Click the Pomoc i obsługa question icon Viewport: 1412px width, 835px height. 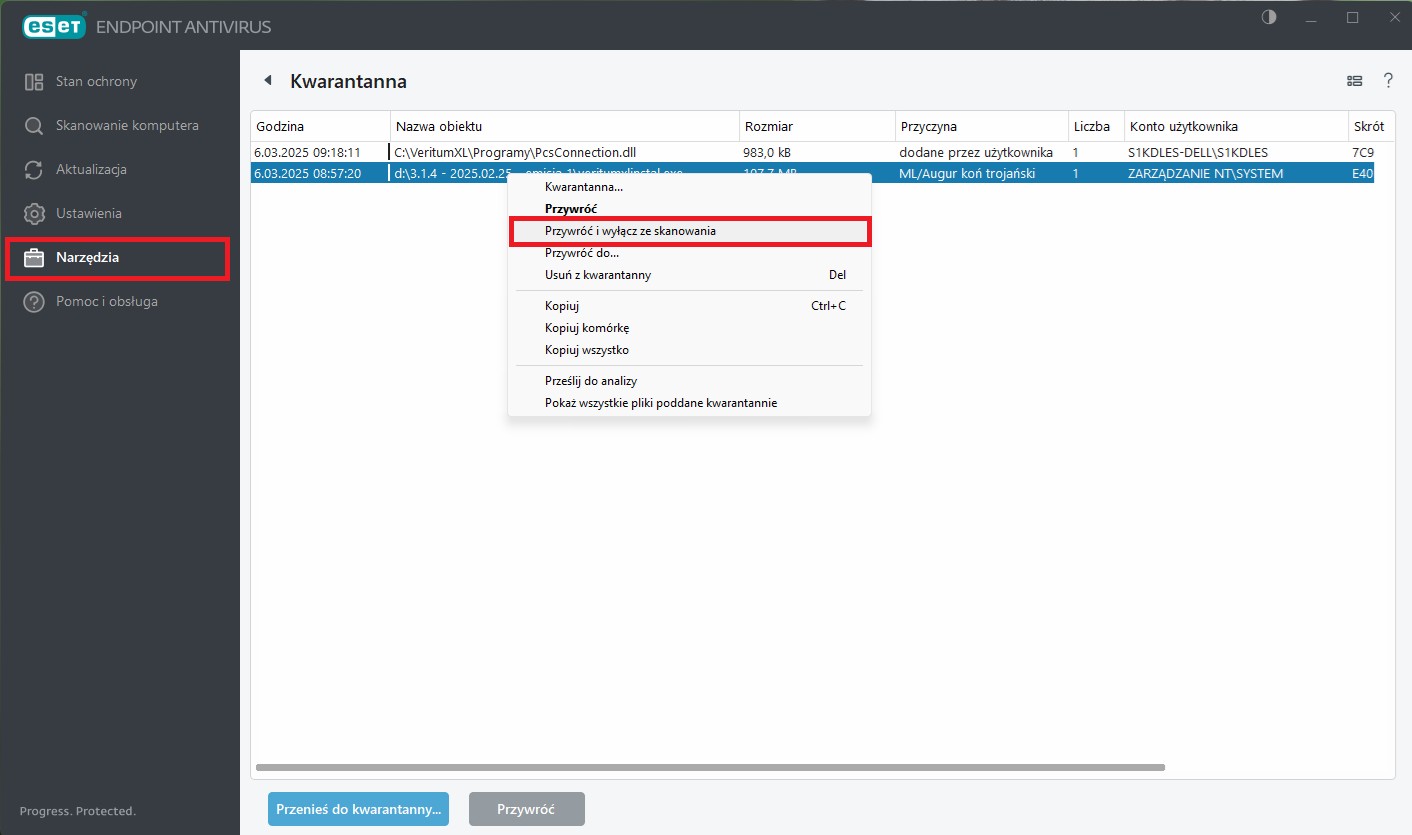pyautogui.click(x=34, y=302)
